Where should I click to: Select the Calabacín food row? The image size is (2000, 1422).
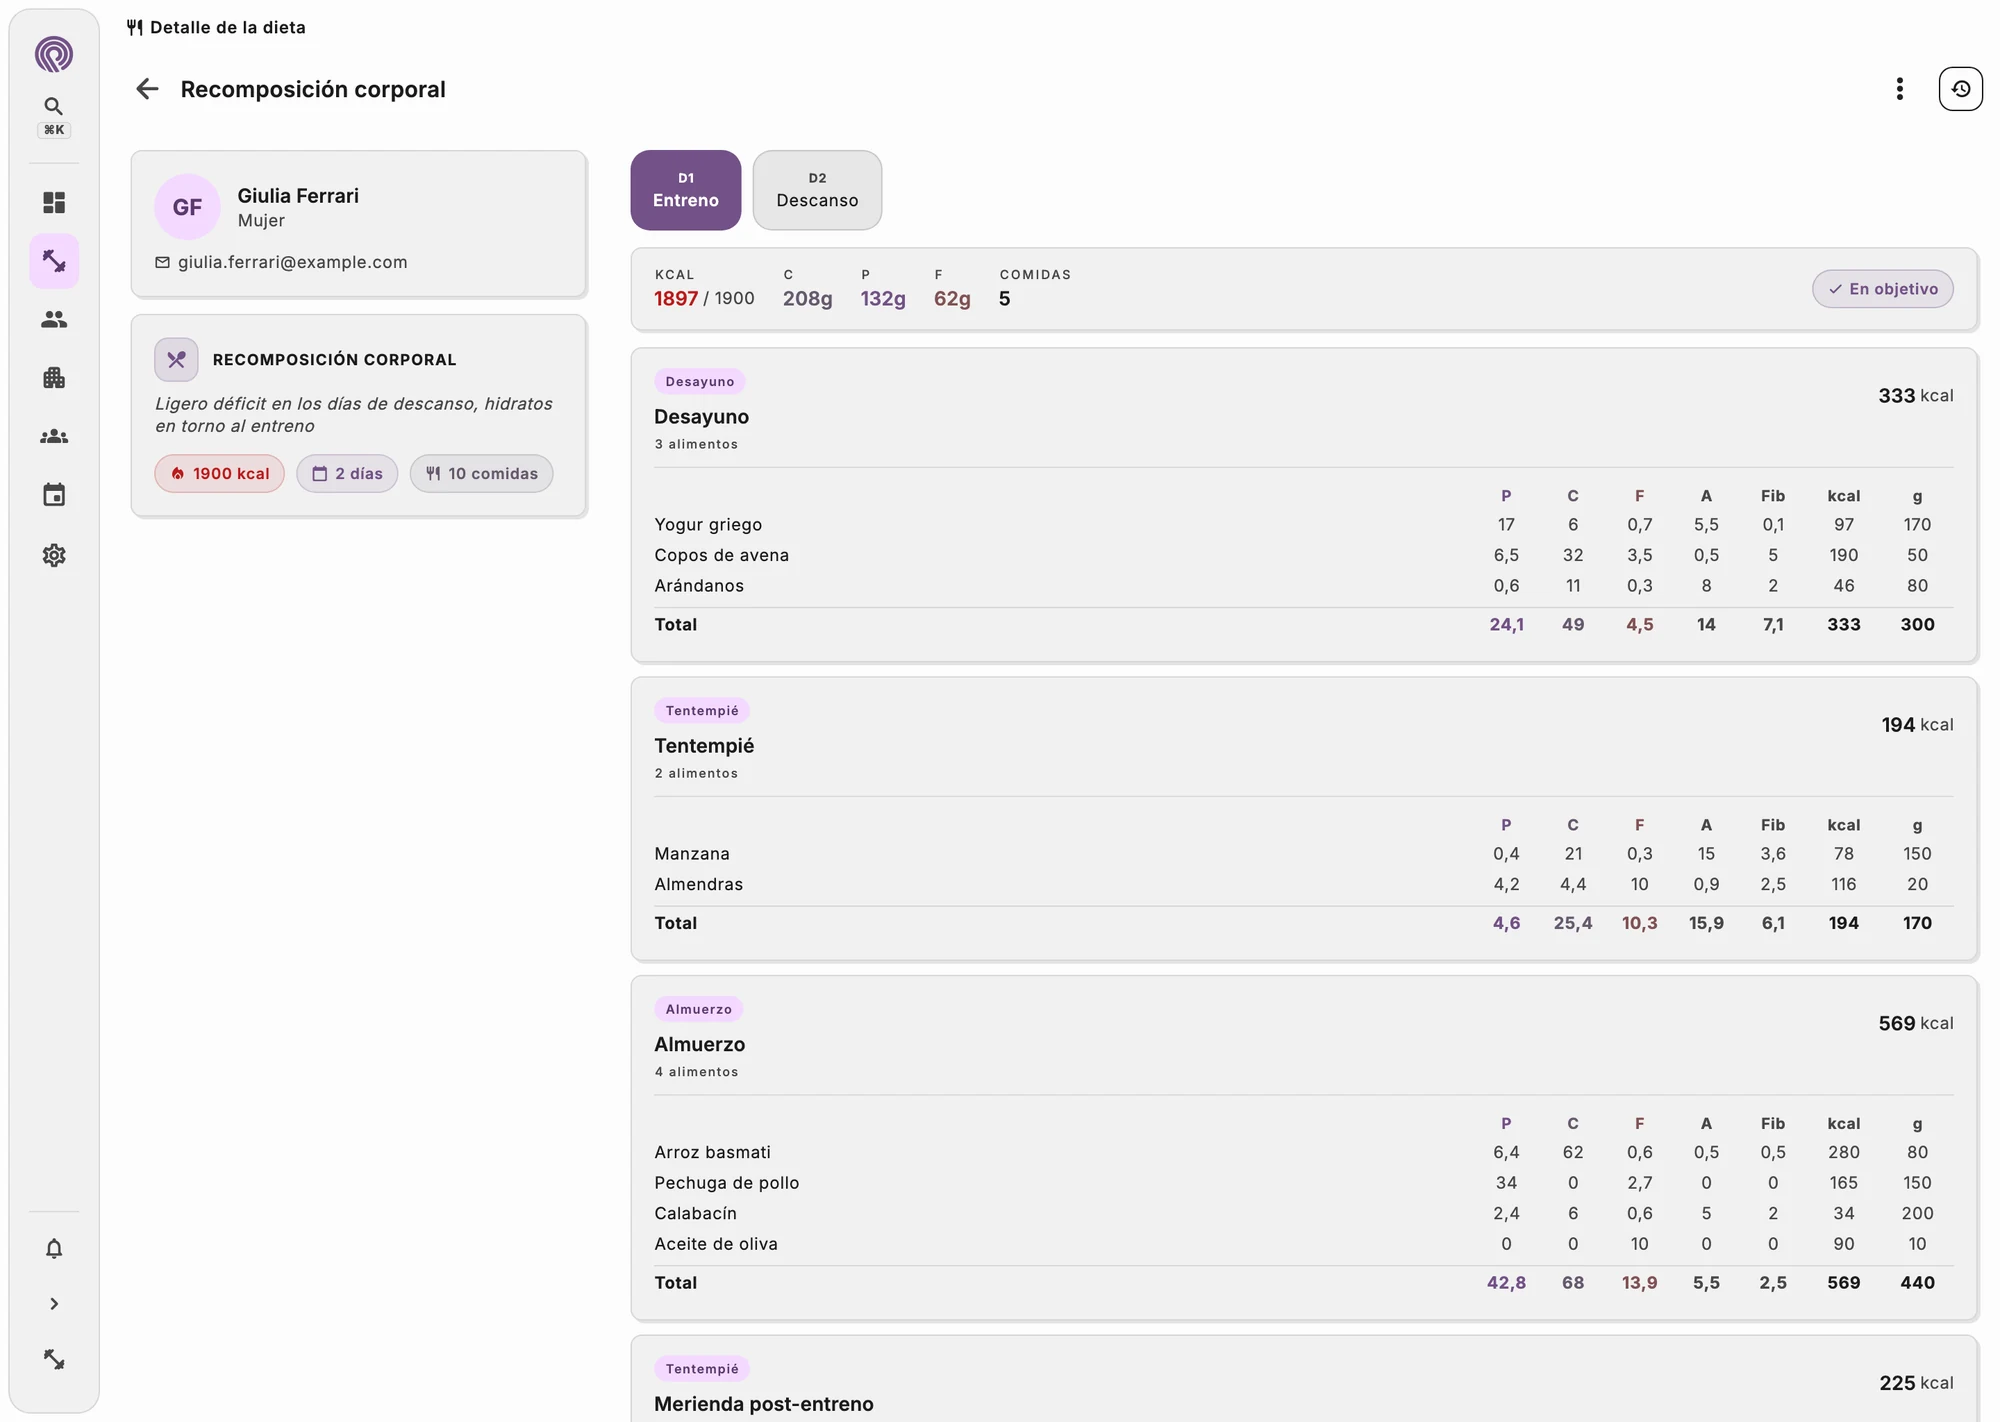(1303, 1213)
